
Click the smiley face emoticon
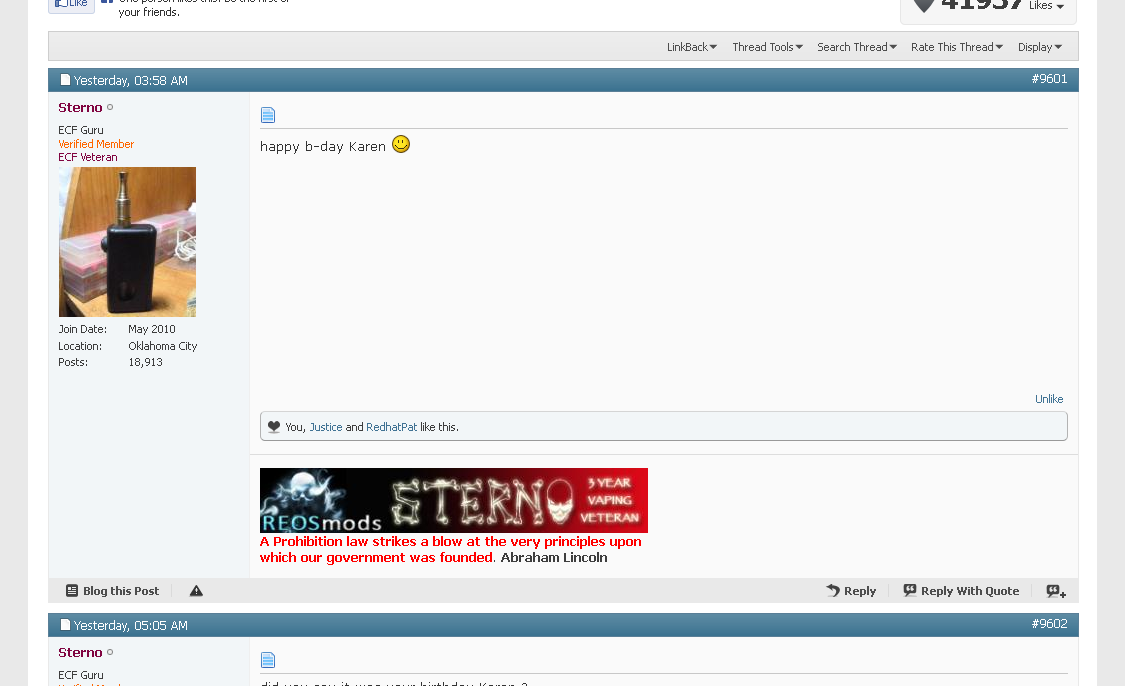click(x=401, y=144)
